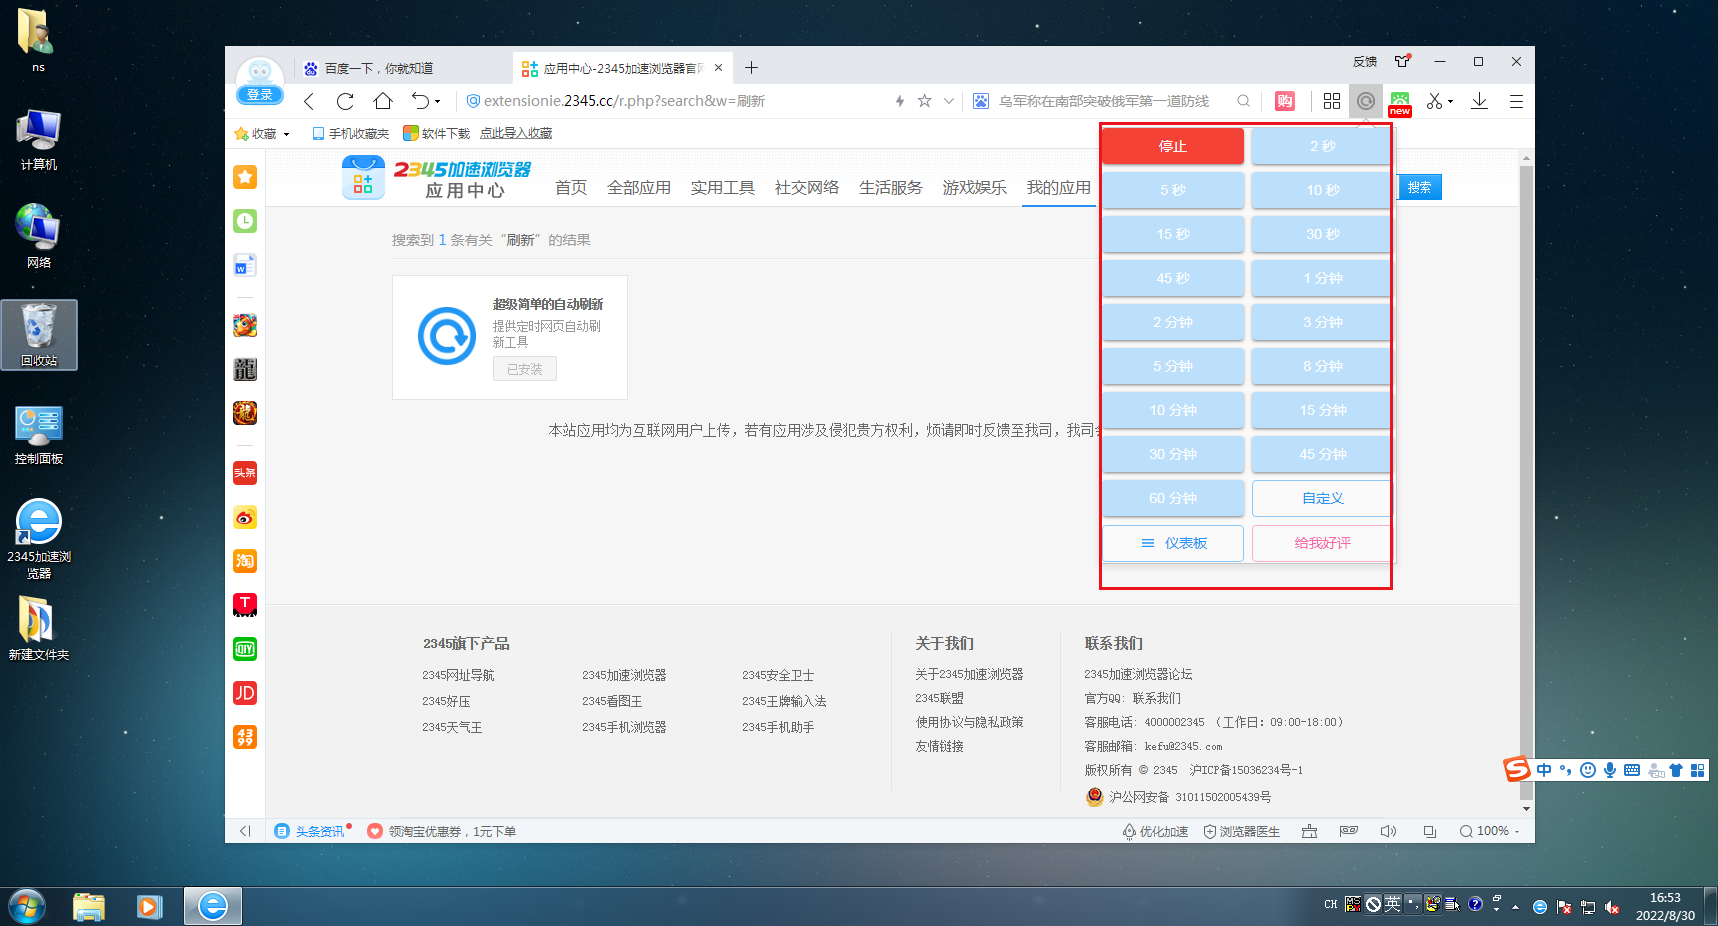Open the browser hamburger menu

pyautogui.click(x=1516, y=101)
